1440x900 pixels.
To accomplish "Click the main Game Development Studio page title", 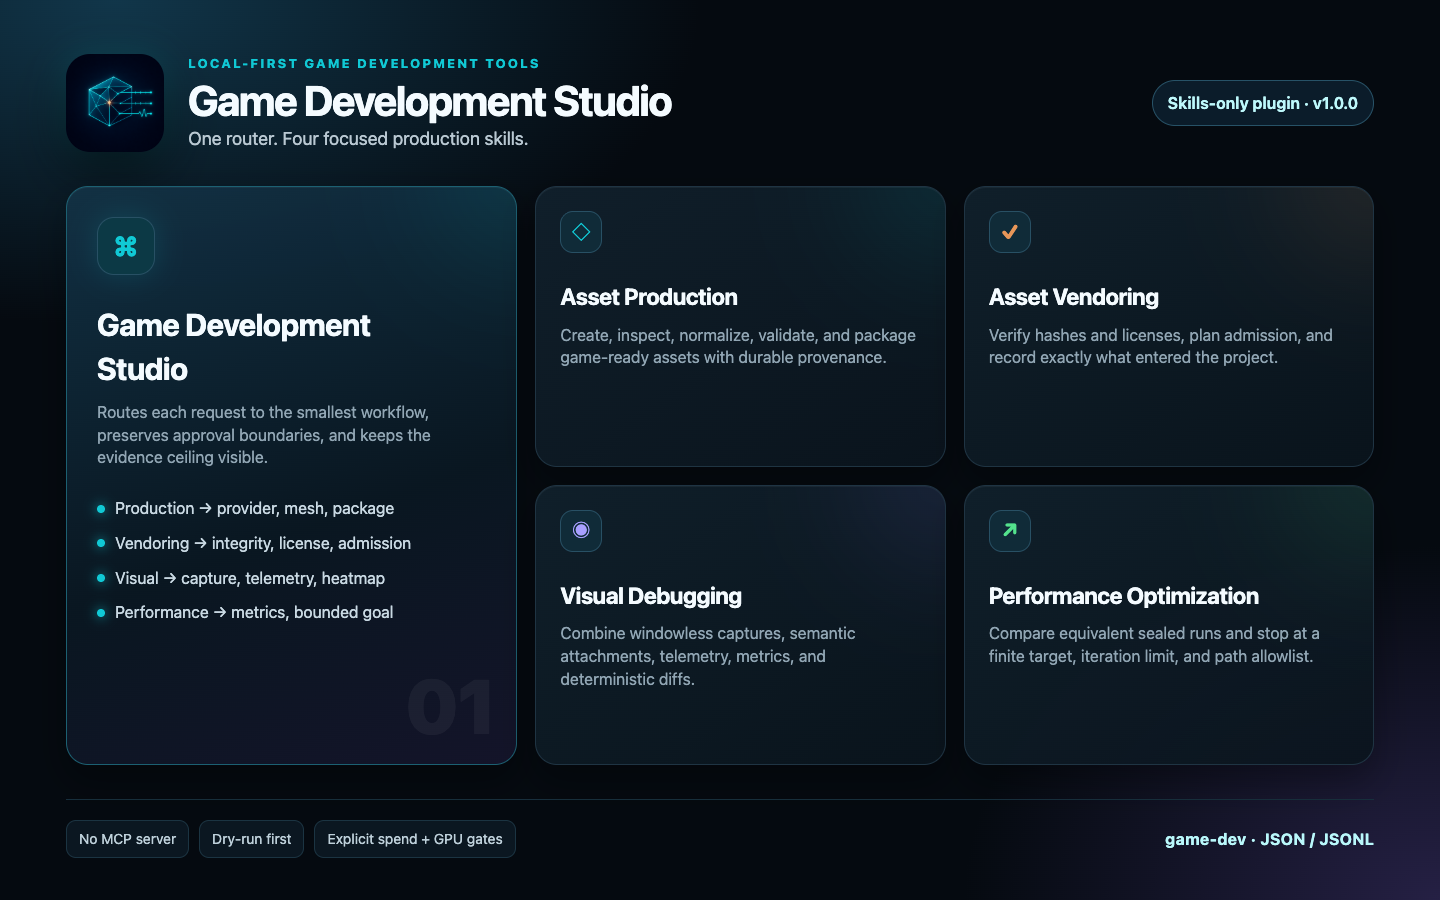I will point(430,102).
